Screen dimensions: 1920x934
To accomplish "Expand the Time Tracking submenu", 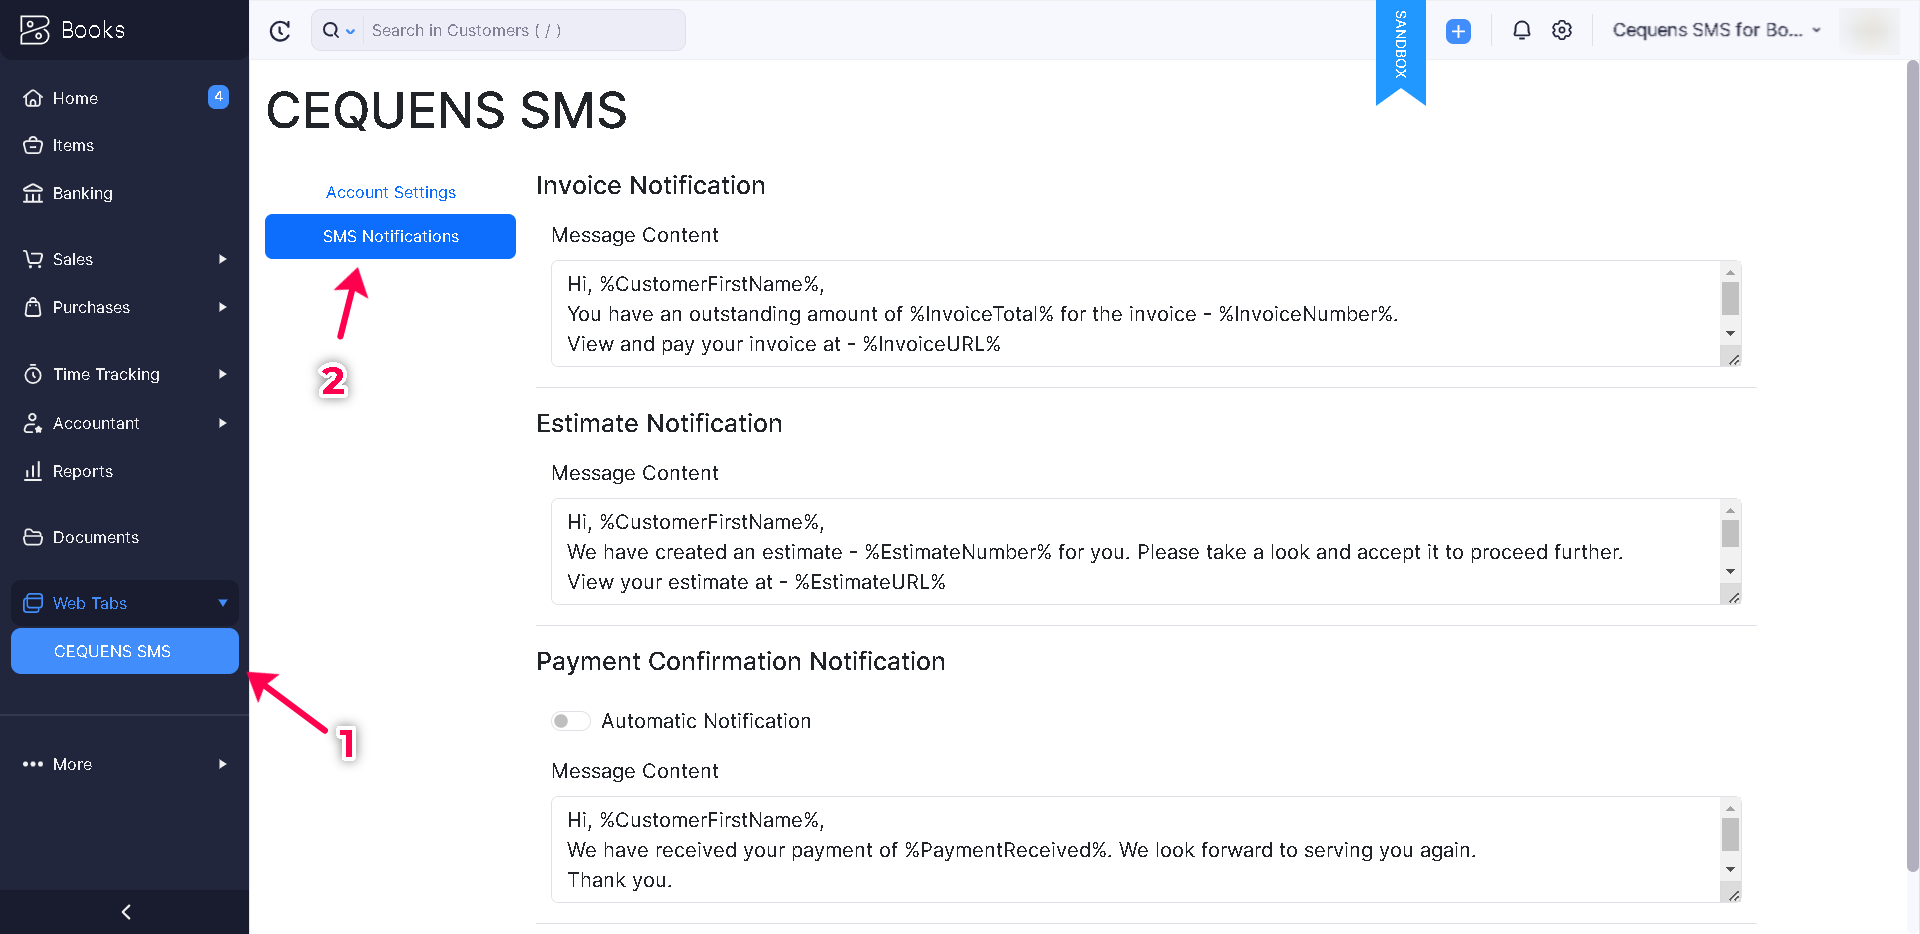I will pyautogui.click(x=222, y=374).
